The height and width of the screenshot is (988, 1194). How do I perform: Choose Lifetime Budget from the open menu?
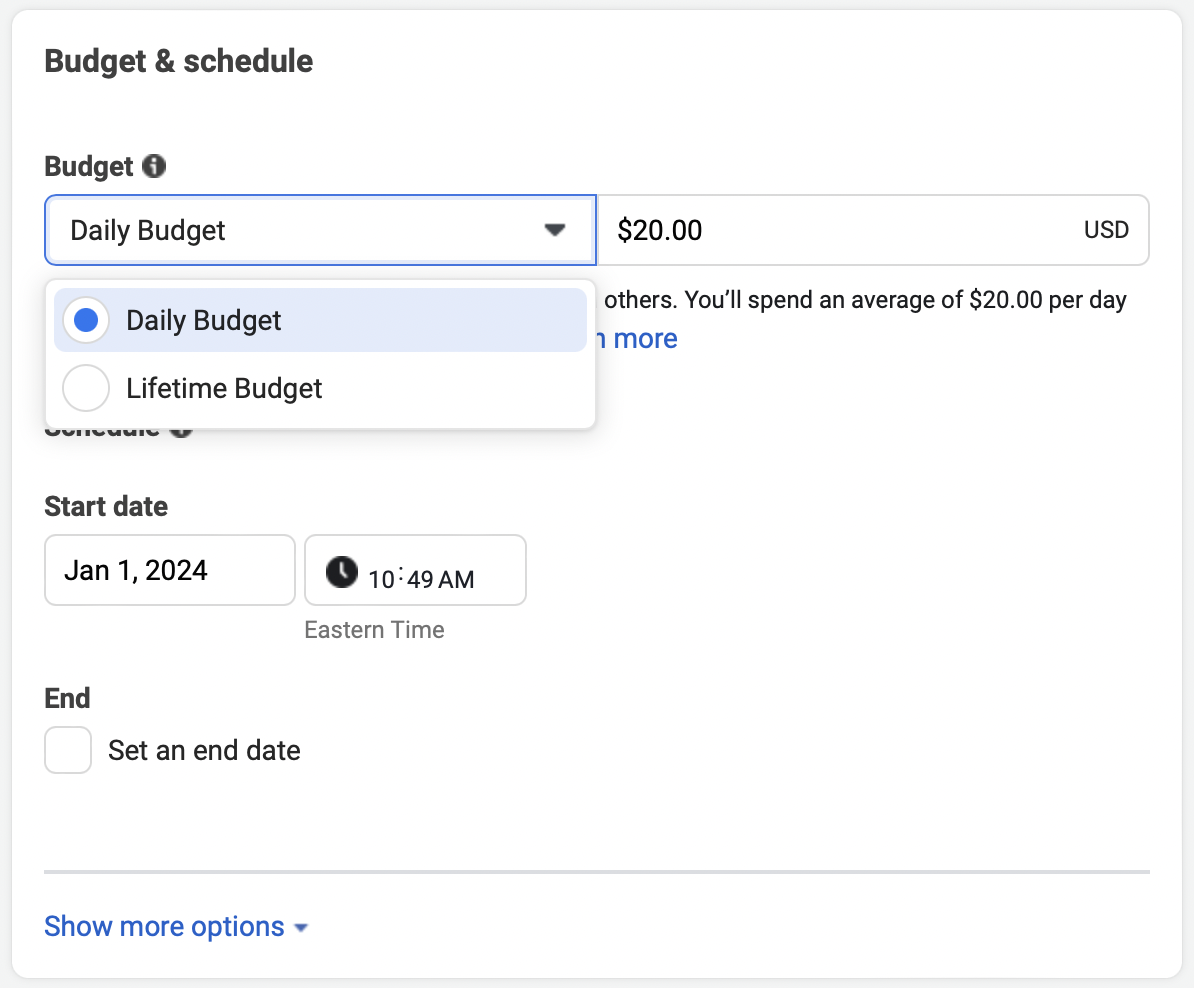tap(223, 388)
